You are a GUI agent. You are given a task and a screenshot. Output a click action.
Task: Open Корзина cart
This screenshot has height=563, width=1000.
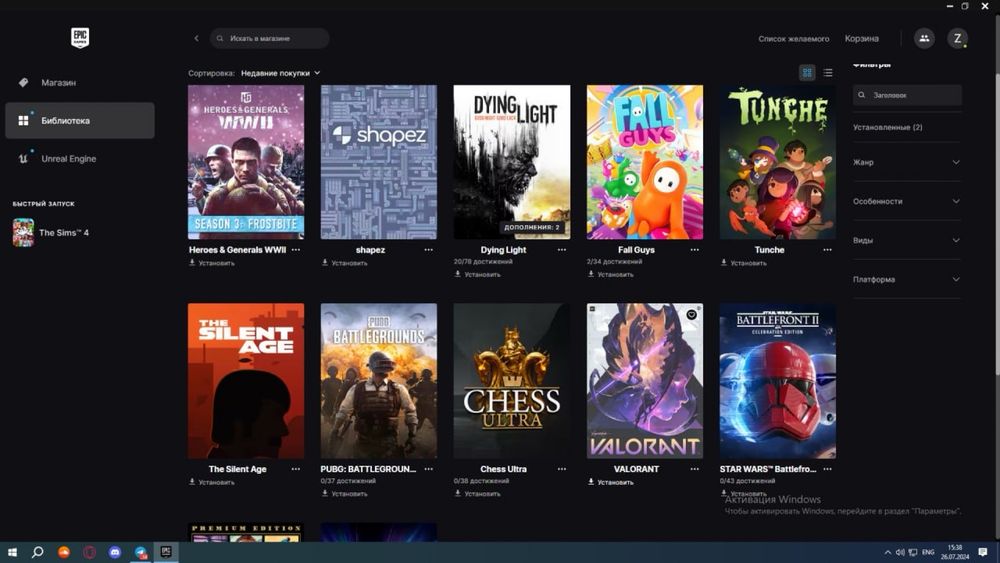(862, 39)
